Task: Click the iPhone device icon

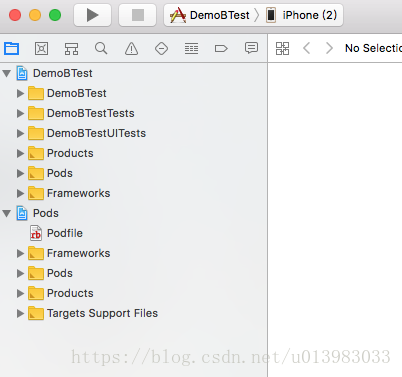Action: (x=271, y=15)
